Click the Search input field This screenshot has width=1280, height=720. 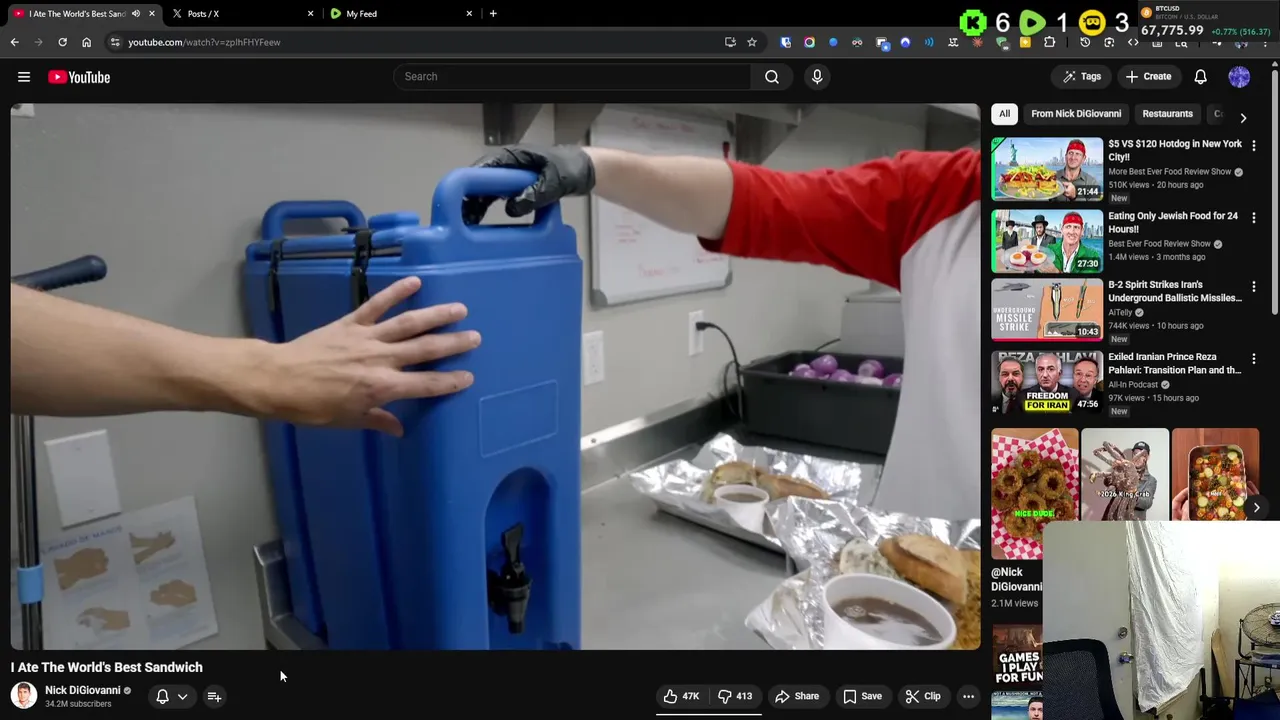572,77
